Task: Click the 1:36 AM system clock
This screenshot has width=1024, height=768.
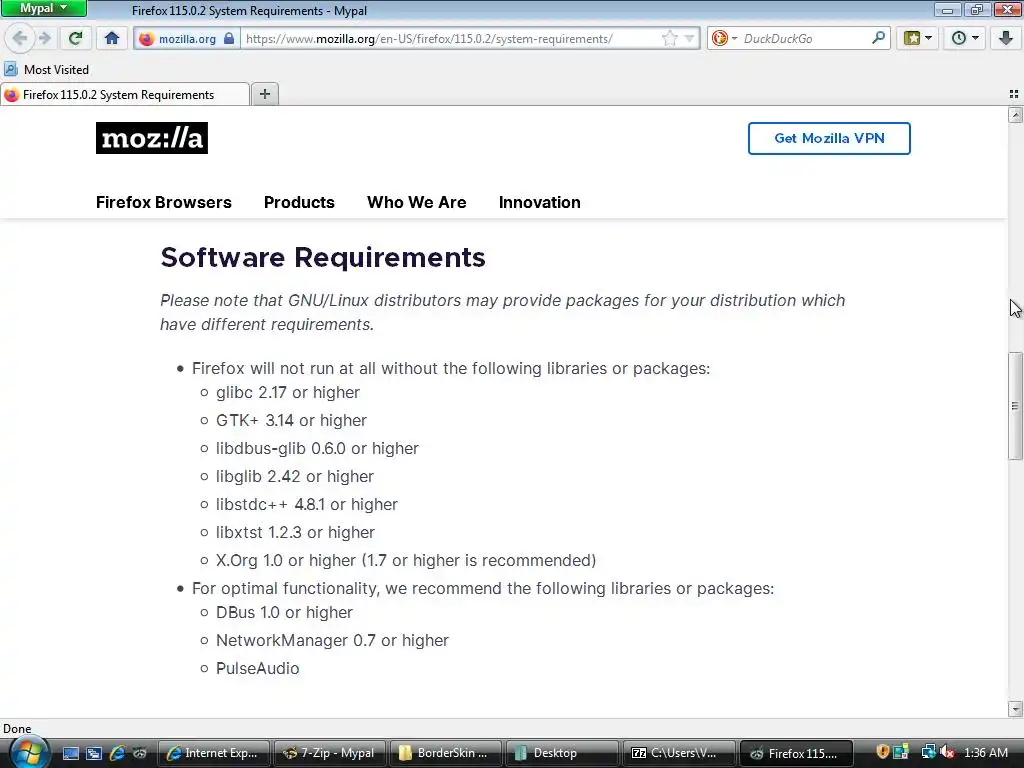Action: click(985, 753)
